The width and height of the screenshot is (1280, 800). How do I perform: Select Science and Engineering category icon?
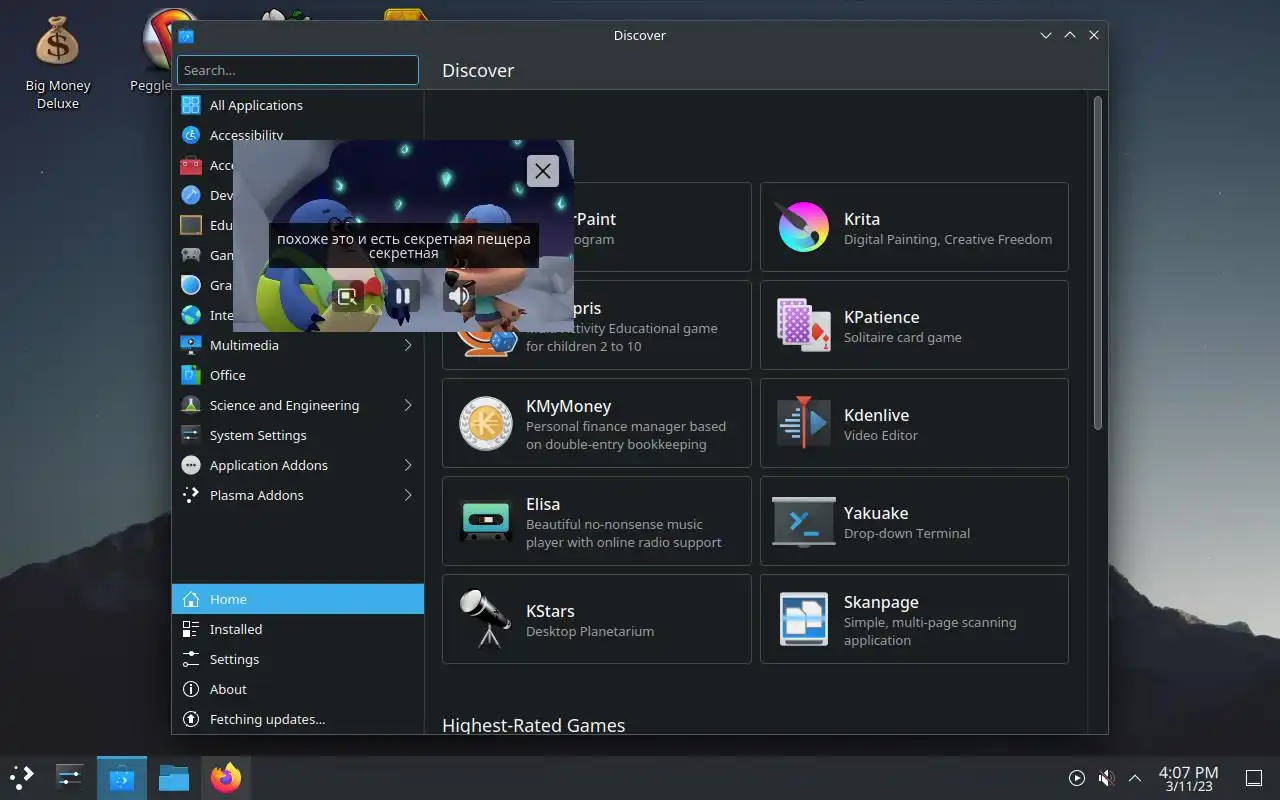point(191,405)
